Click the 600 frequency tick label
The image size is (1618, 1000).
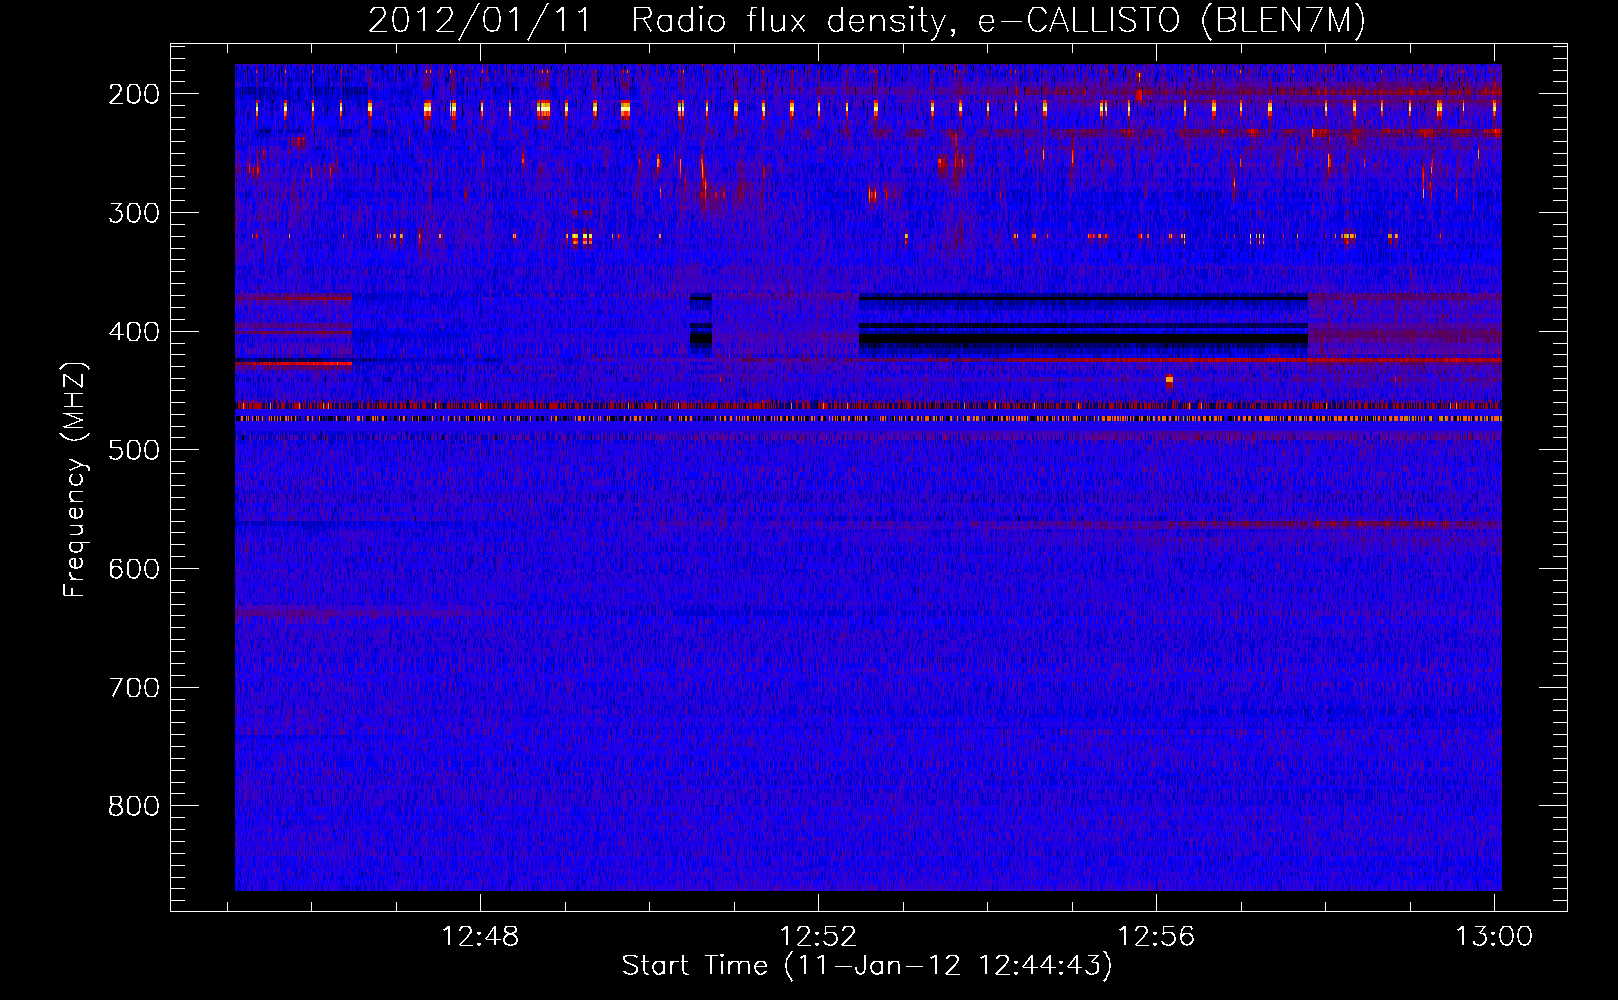pos(134,569)
